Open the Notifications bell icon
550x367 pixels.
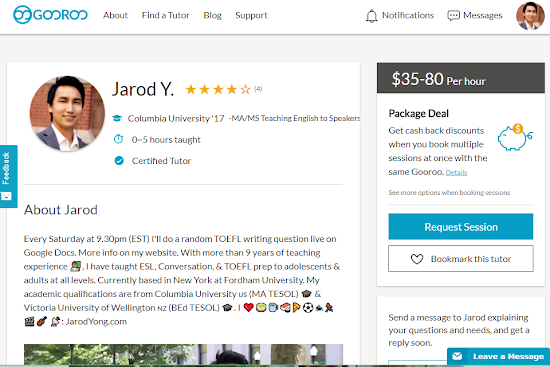(x=371, y=16)
